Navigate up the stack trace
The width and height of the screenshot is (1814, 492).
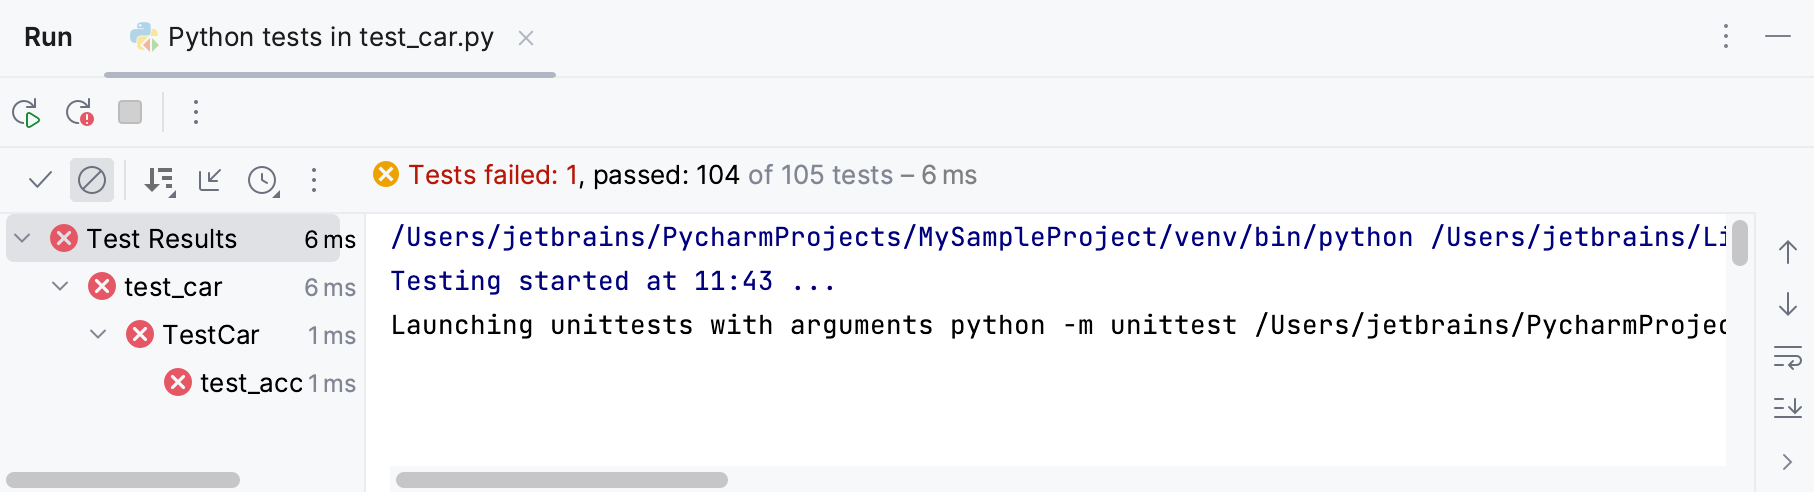point(1788,252)
